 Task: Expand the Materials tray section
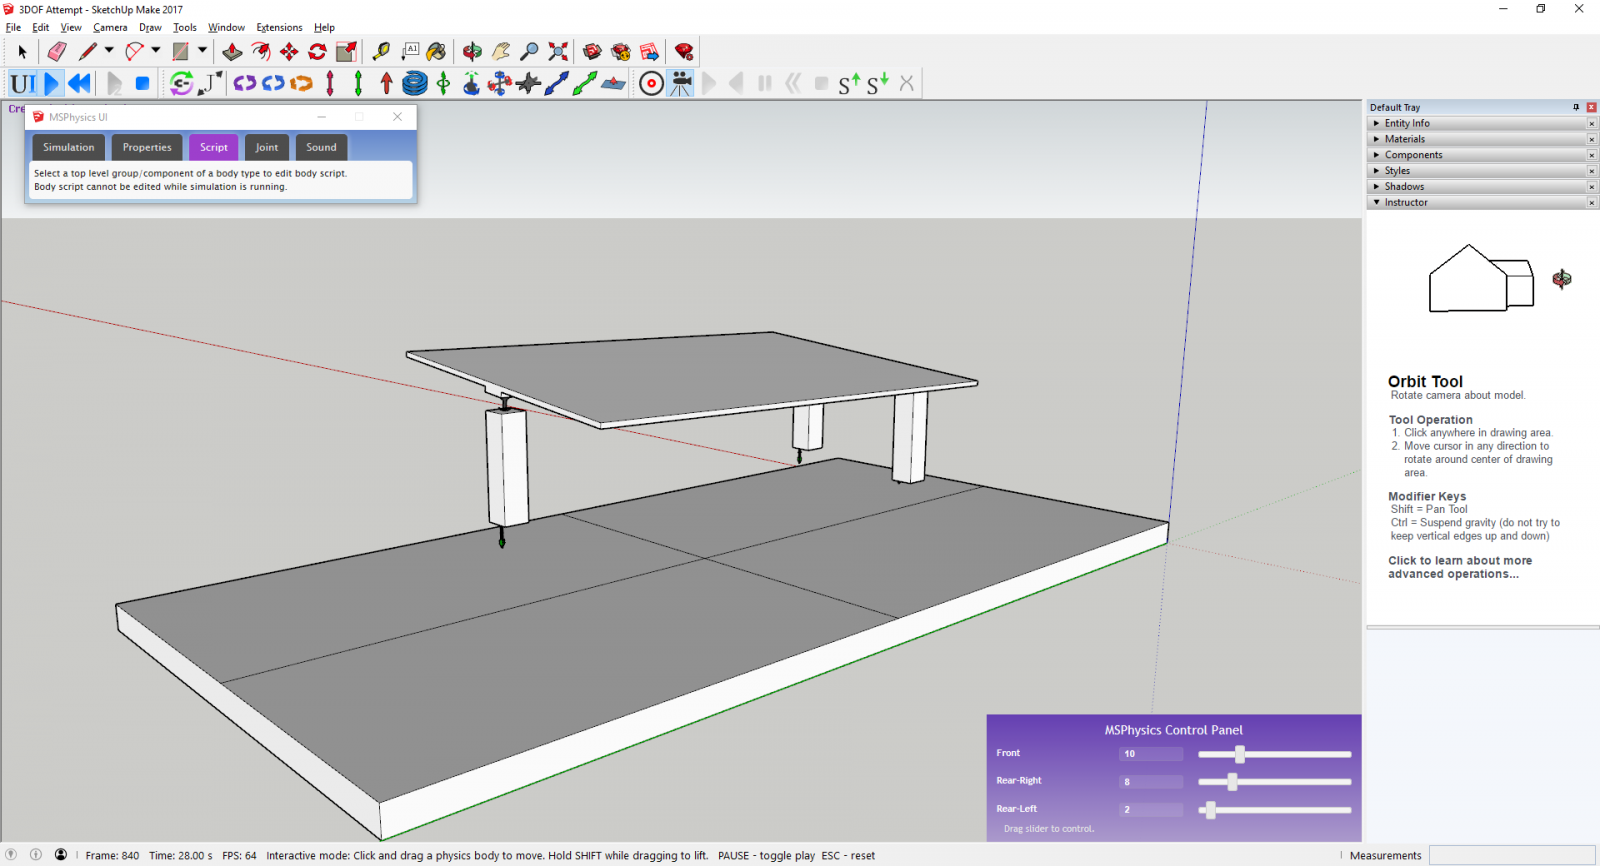pos(1405,139)
